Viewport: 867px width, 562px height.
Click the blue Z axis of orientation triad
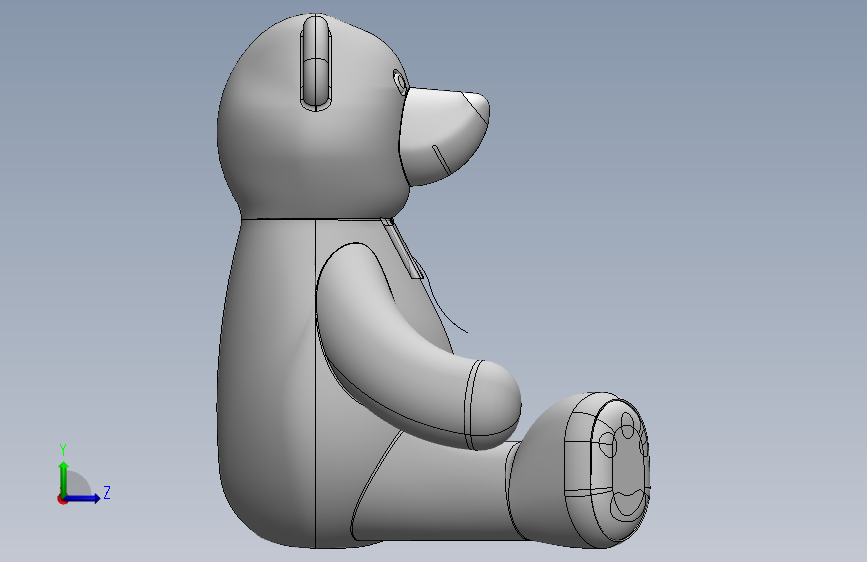pos(83,498)
